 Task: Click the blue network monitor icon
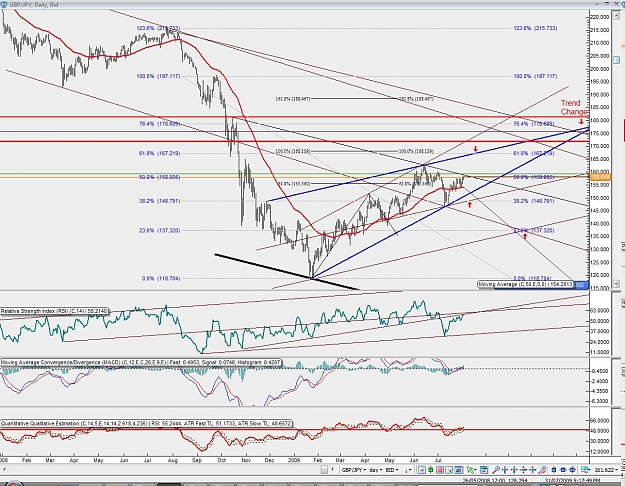(585, 470)
